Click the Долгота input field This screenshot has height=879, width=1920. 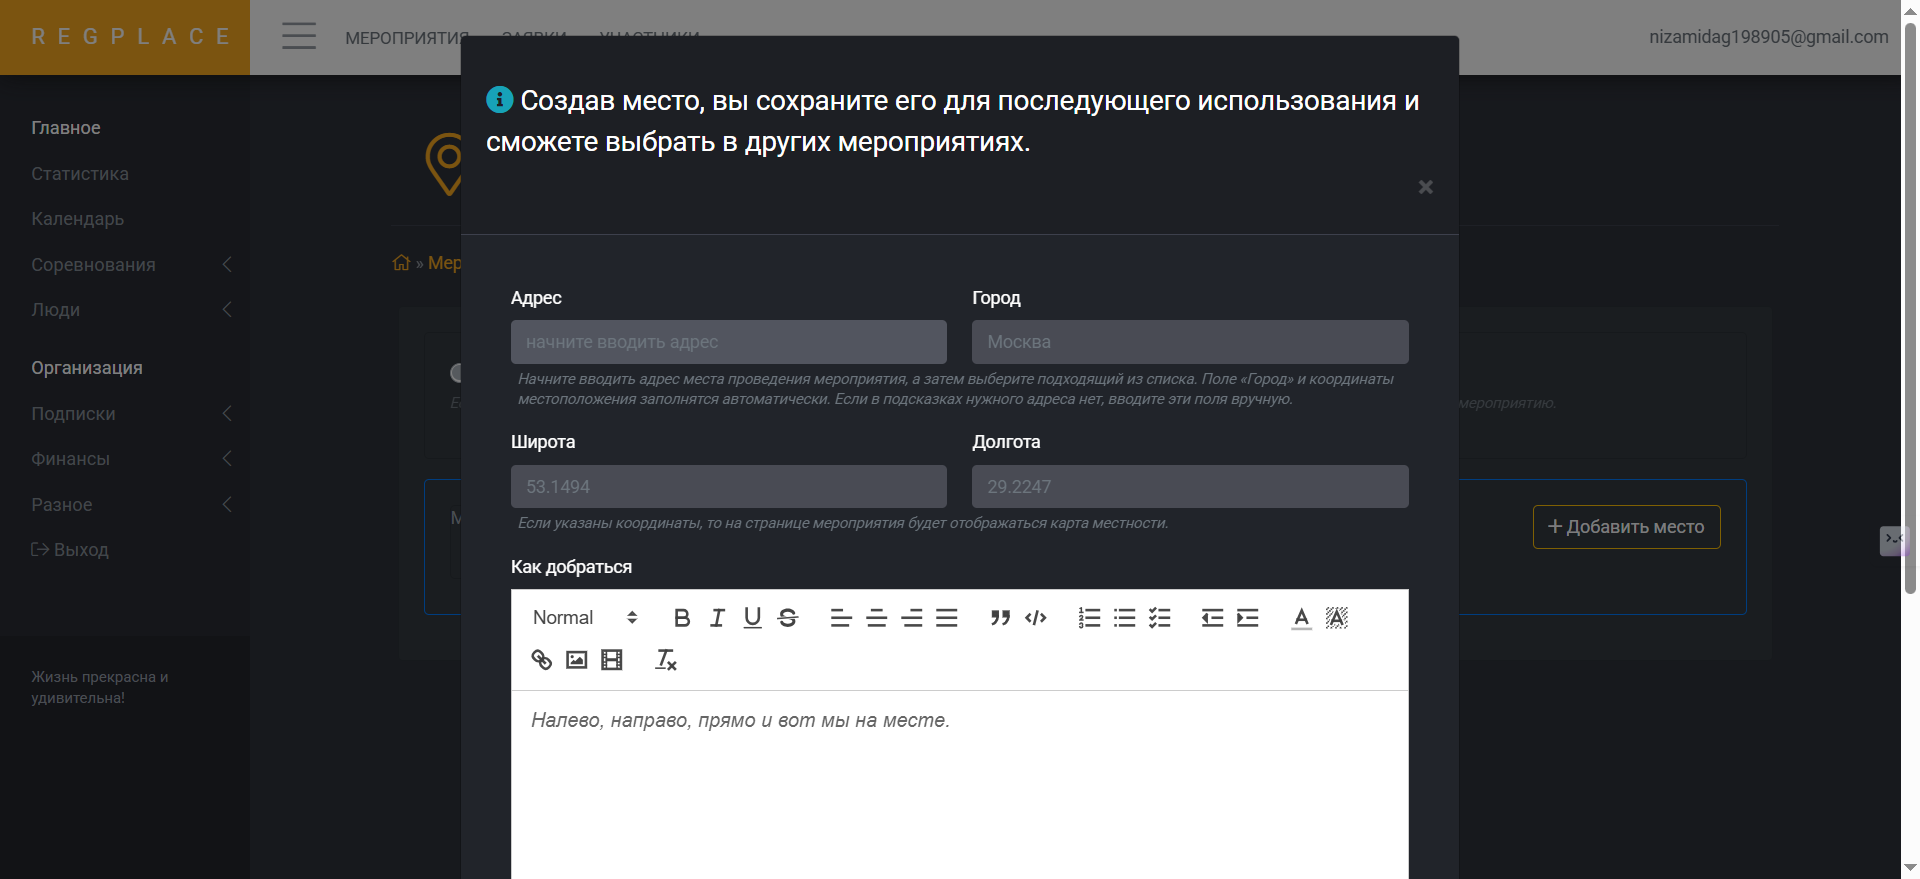tap(1190, 487)
